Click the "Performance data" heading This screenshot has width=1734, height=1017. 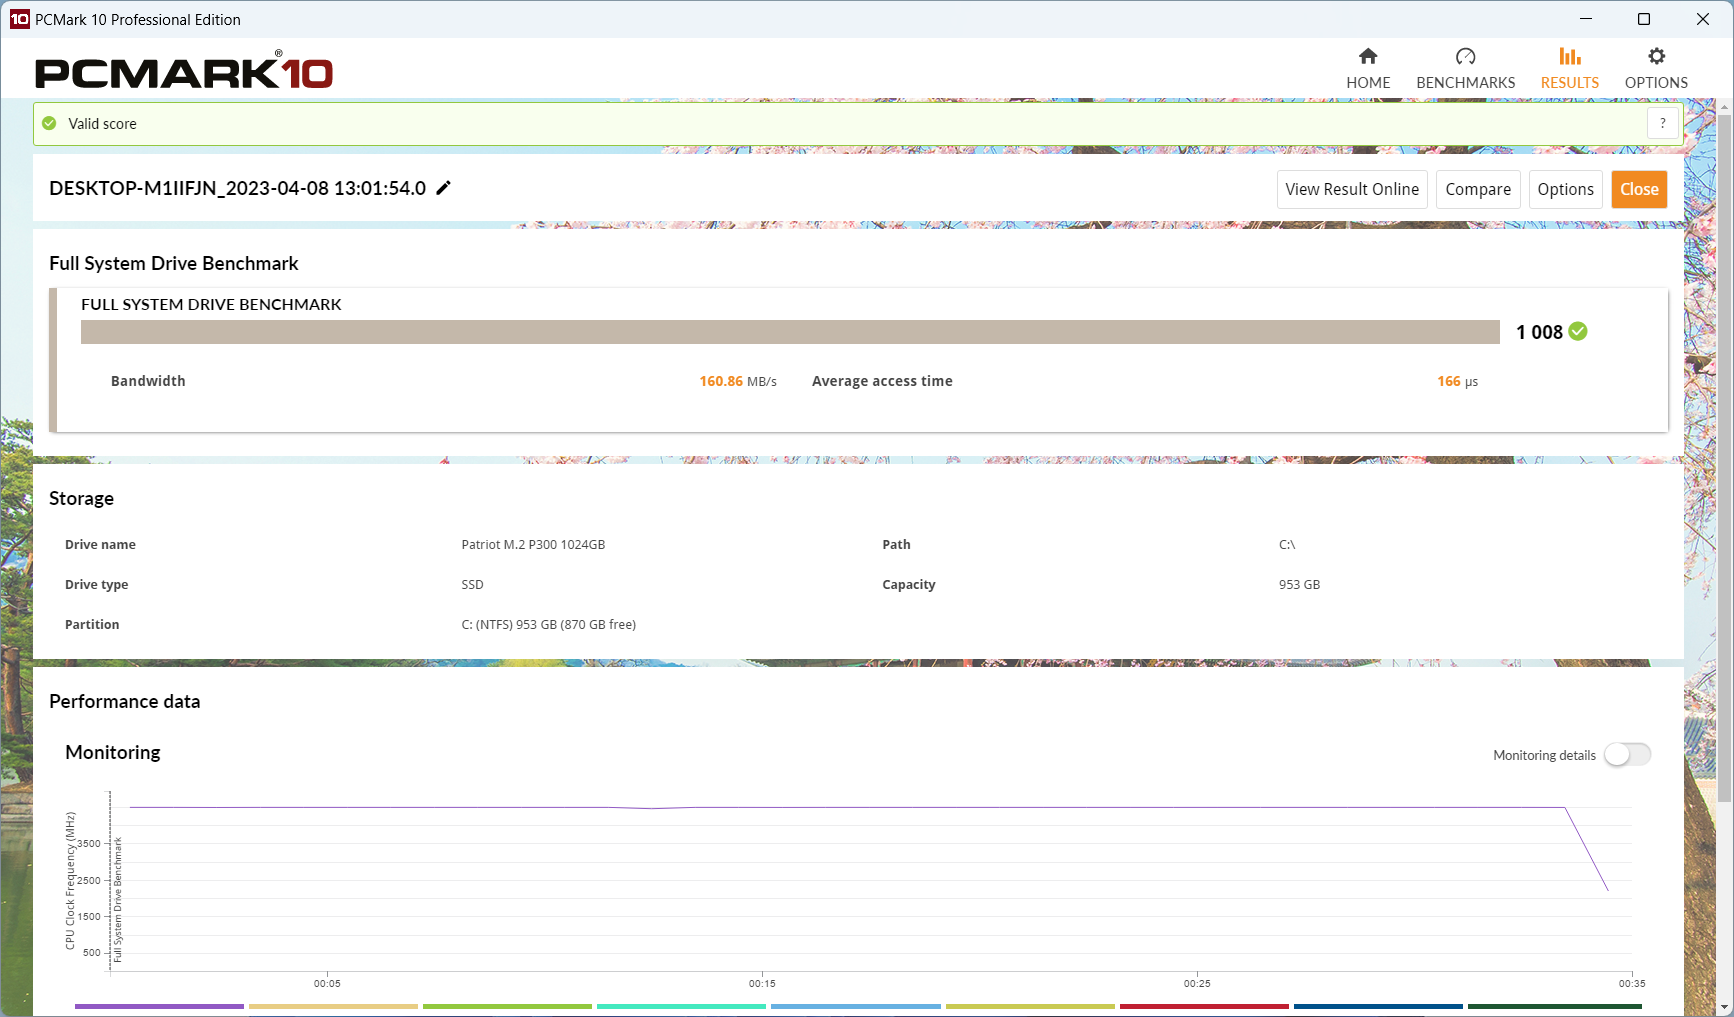click(124, 701)
